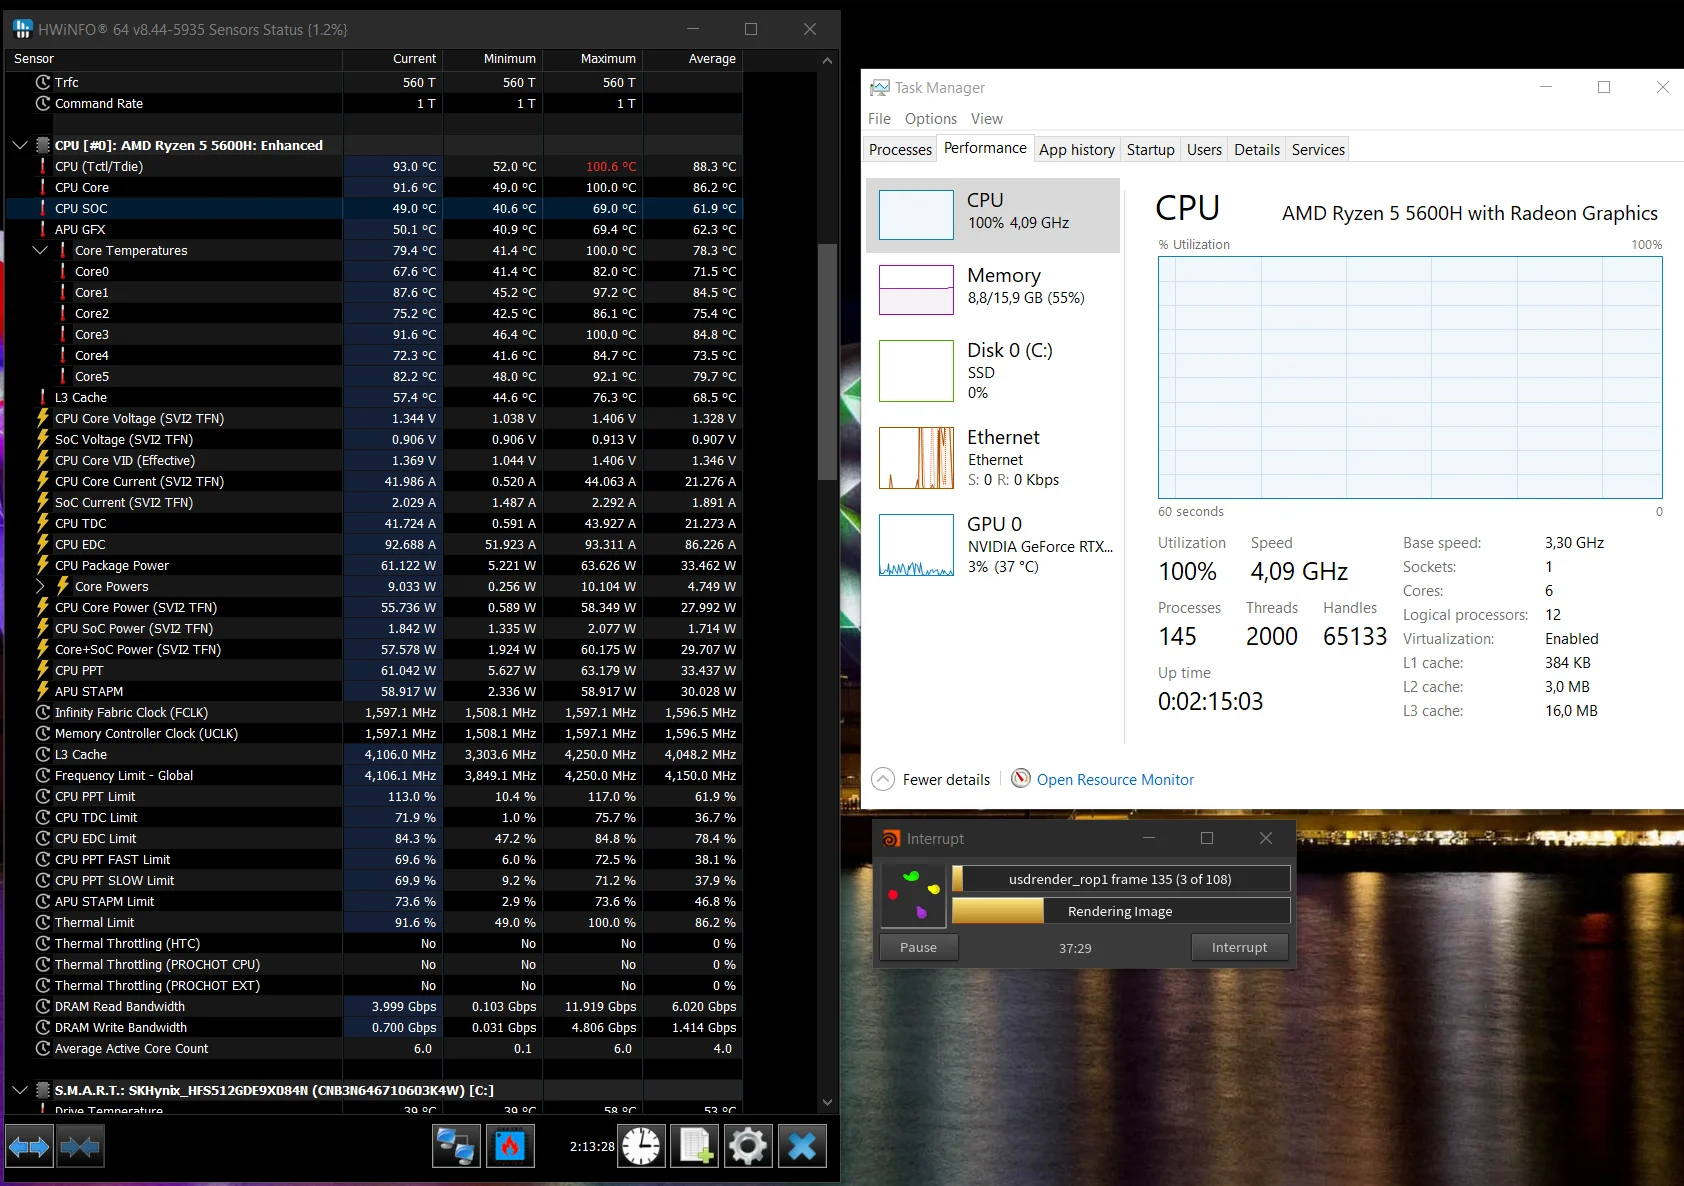Collapse the AMD Ryzen 5 5600H sensor group
The height and width of the screenshot is (1186, 1684).
(20, 144)
